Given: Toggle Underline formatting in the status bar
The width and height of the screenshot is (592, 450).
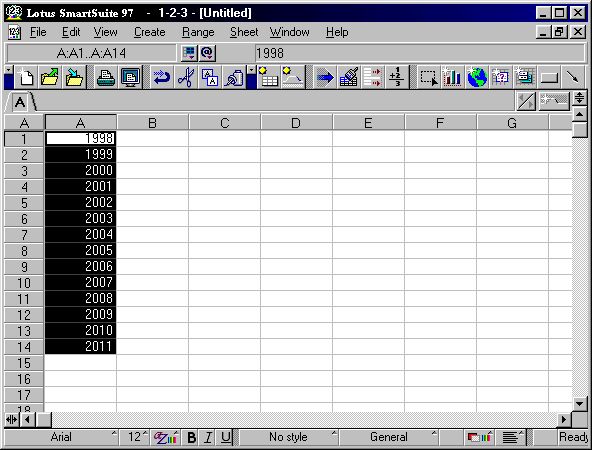Looking at the screenshot, I should [x=225, y=437].
